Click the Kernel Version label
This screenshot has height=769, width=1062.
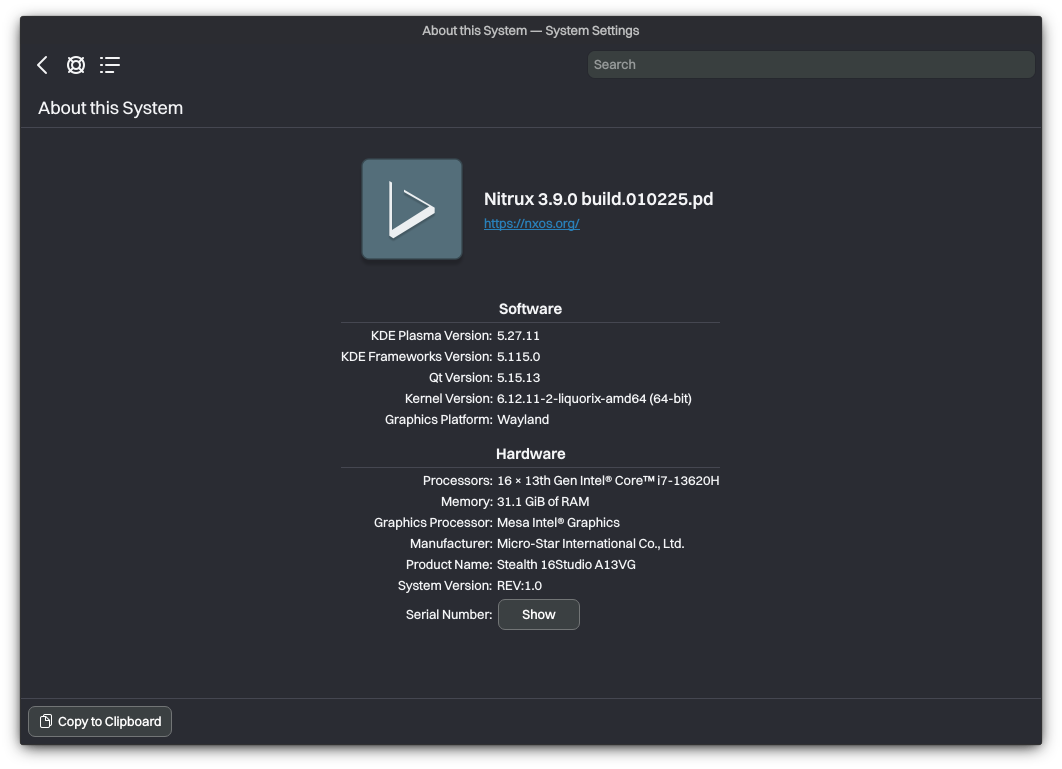[448, 399]
